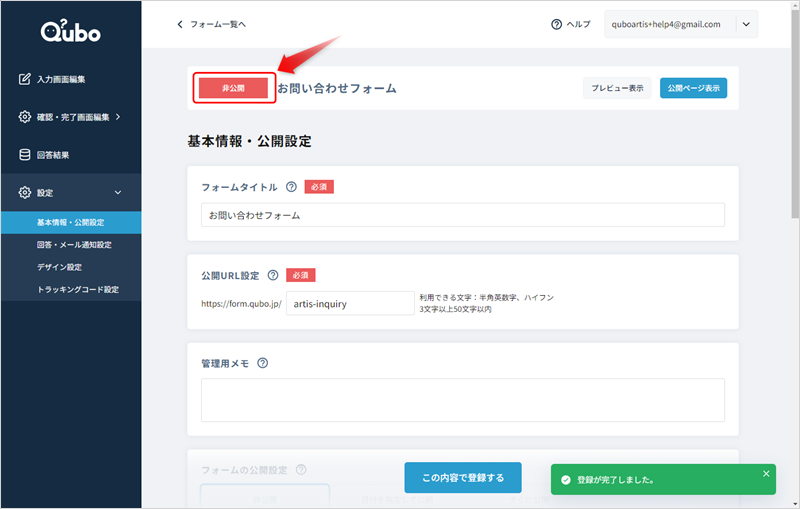Click the 回答結果 database icon
This screenshot has width=800, height=509.
click(24, 155)
